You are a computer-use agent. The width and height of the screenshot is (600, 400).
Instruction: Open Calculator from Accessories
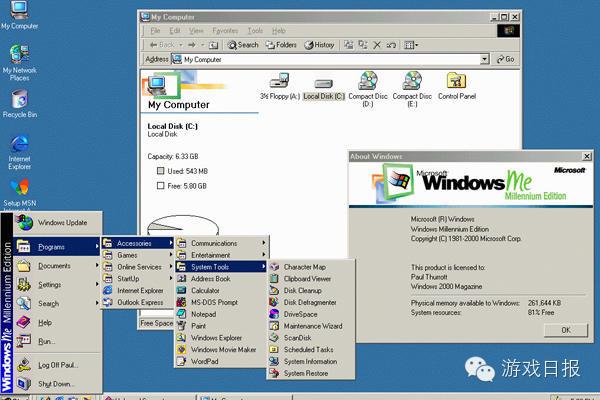click(x=222, y=291)
